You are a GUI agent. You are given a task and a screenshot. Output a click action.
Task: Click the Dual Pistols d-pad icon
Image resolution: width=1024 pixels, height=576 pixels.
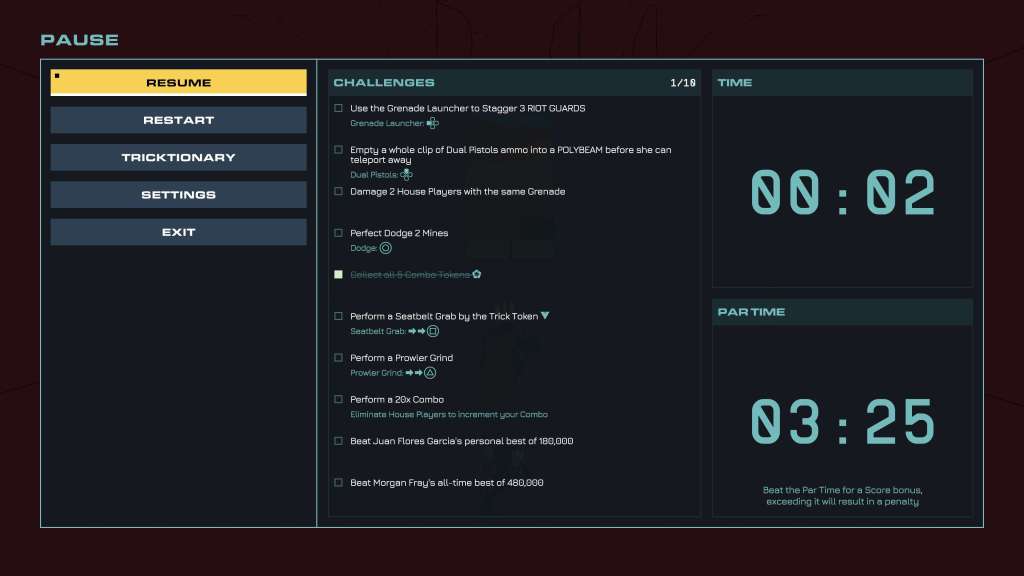point(406,174)
